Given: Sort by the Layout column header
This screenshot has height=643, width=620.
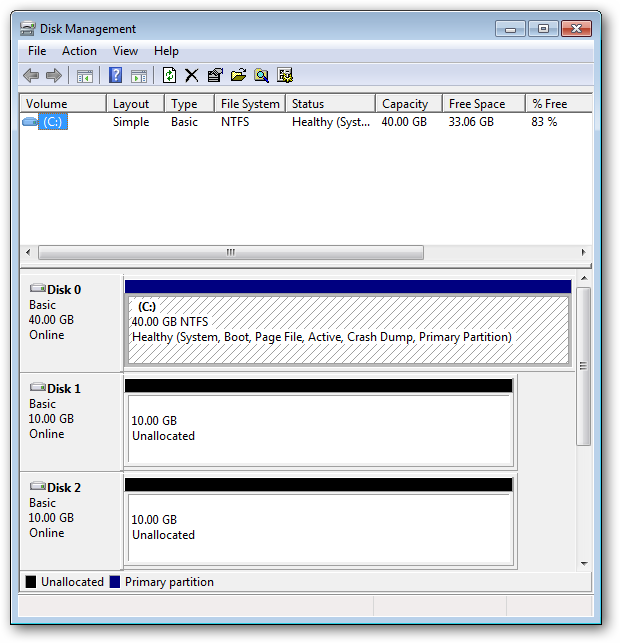Looking at the screenshot, I should 135,104.
